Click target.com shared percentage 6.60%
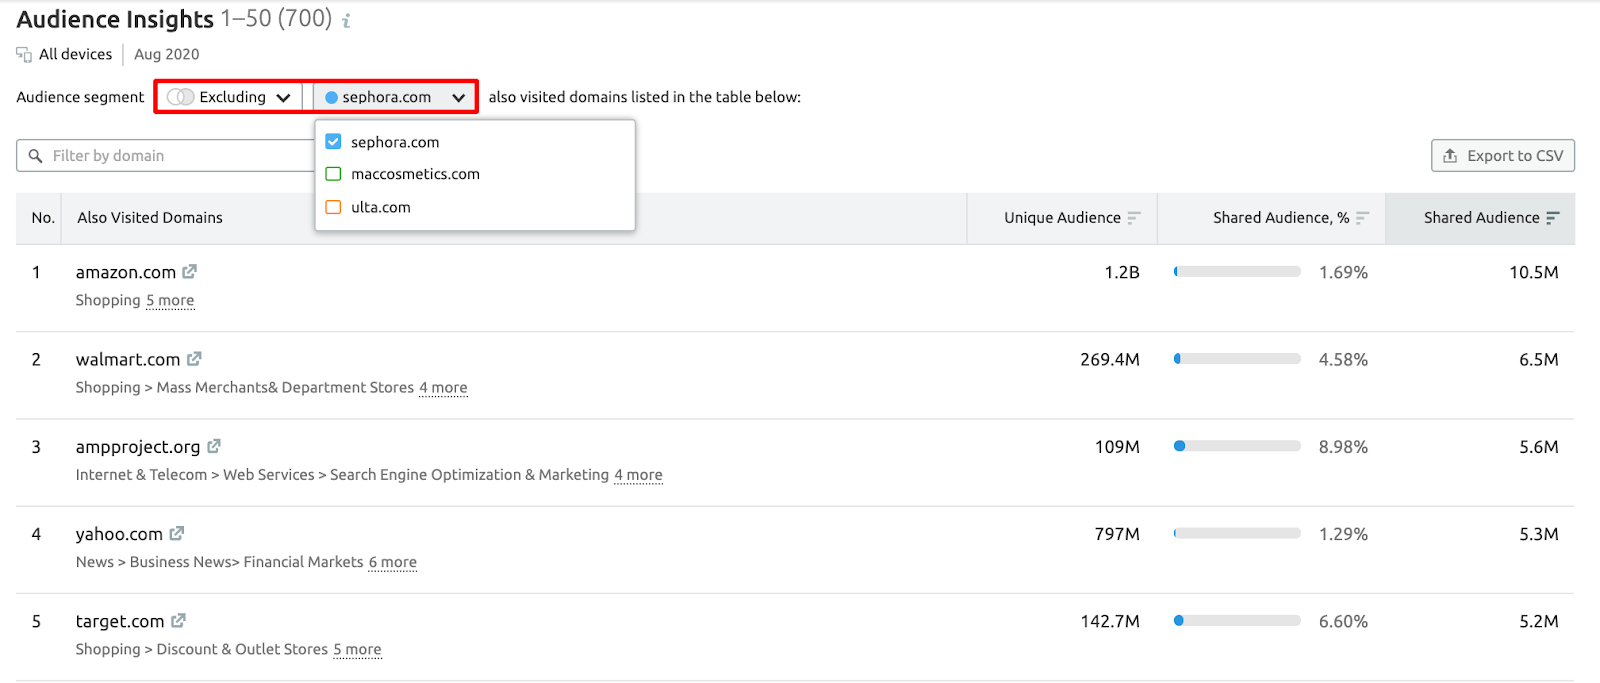The image size is (1600, 683). (1343, 621)
